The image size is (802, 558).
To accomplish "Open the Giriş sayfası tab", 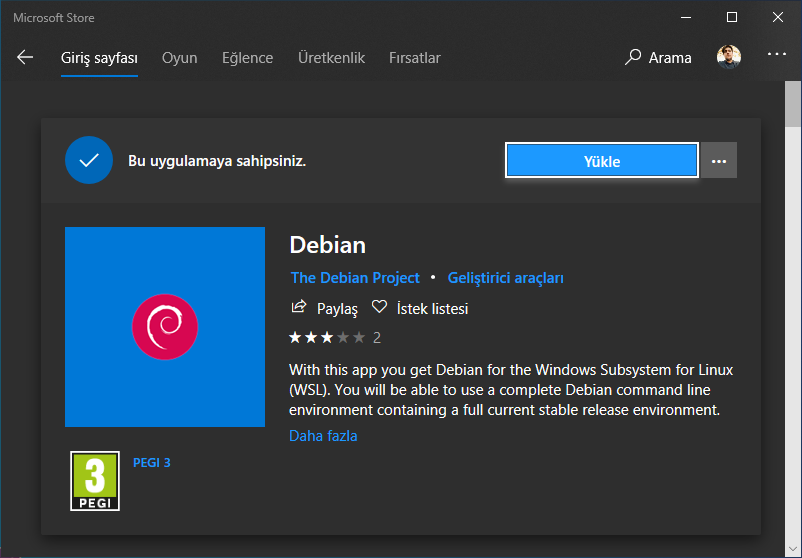I will (99, 58).
